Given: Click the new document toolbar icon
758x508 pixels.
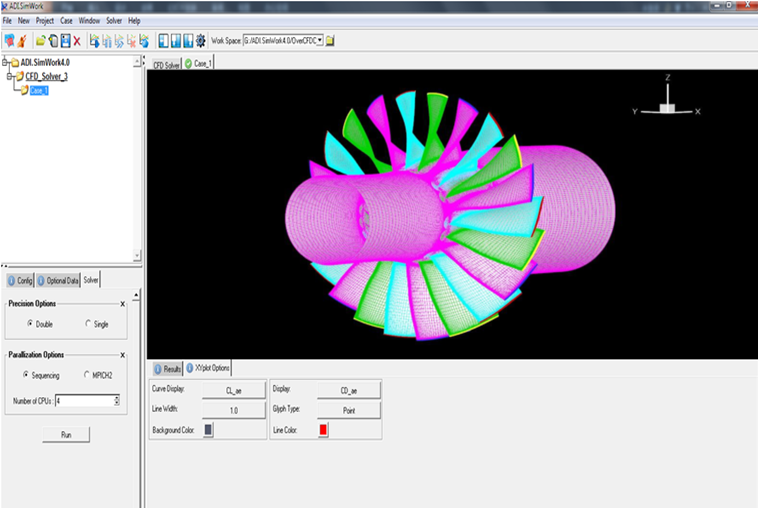Looking at the screenshot, I should tap(53, 40).
